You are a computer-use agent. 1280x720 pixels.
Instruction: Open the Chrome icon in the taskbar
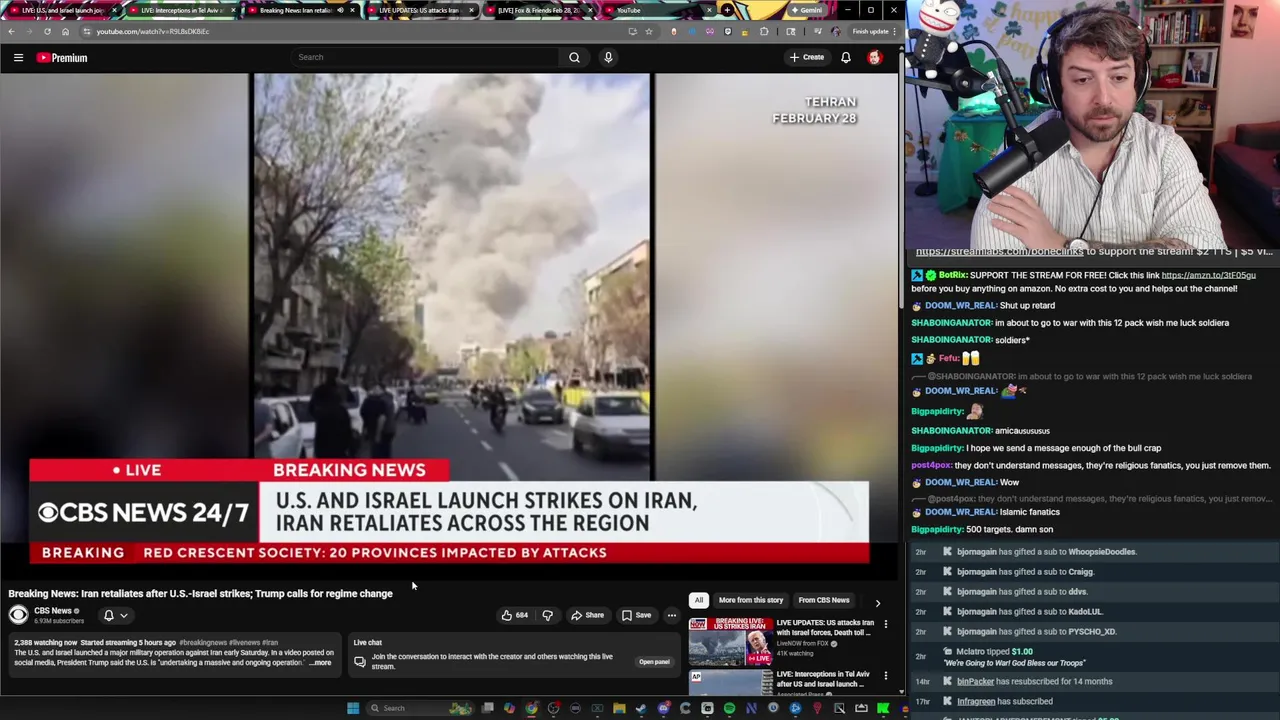click(531, 708)
